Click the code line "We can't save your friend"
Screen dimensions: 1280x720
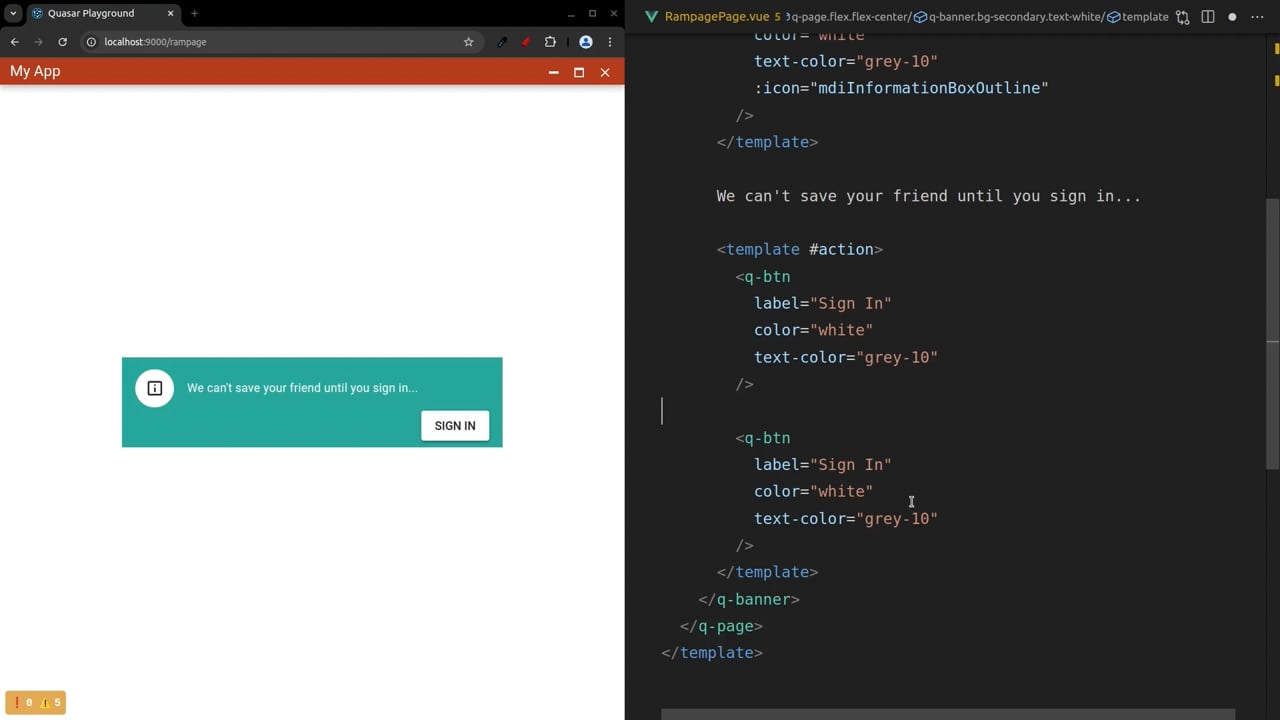pos(928,196)
